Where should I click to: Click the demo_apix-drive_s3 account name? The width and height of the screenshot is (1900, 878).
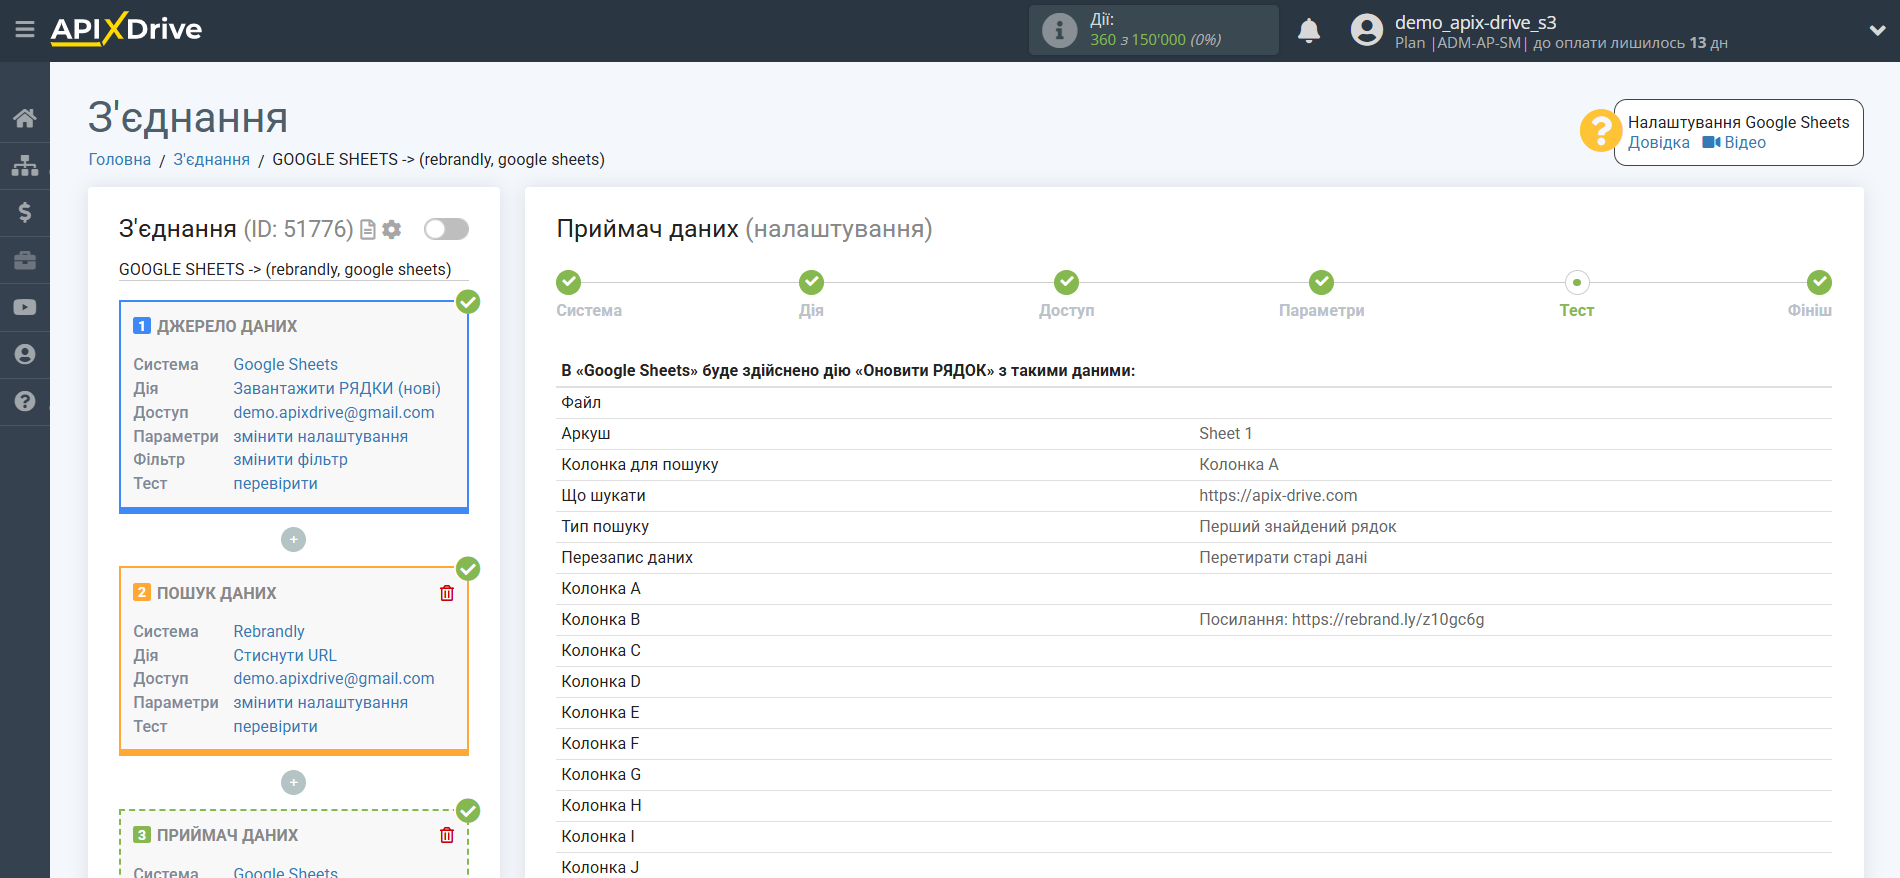1475,22
